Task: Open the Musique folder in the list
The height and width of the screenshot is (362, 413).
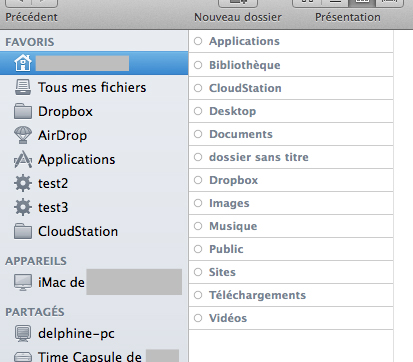Action: tap(291, 226)
